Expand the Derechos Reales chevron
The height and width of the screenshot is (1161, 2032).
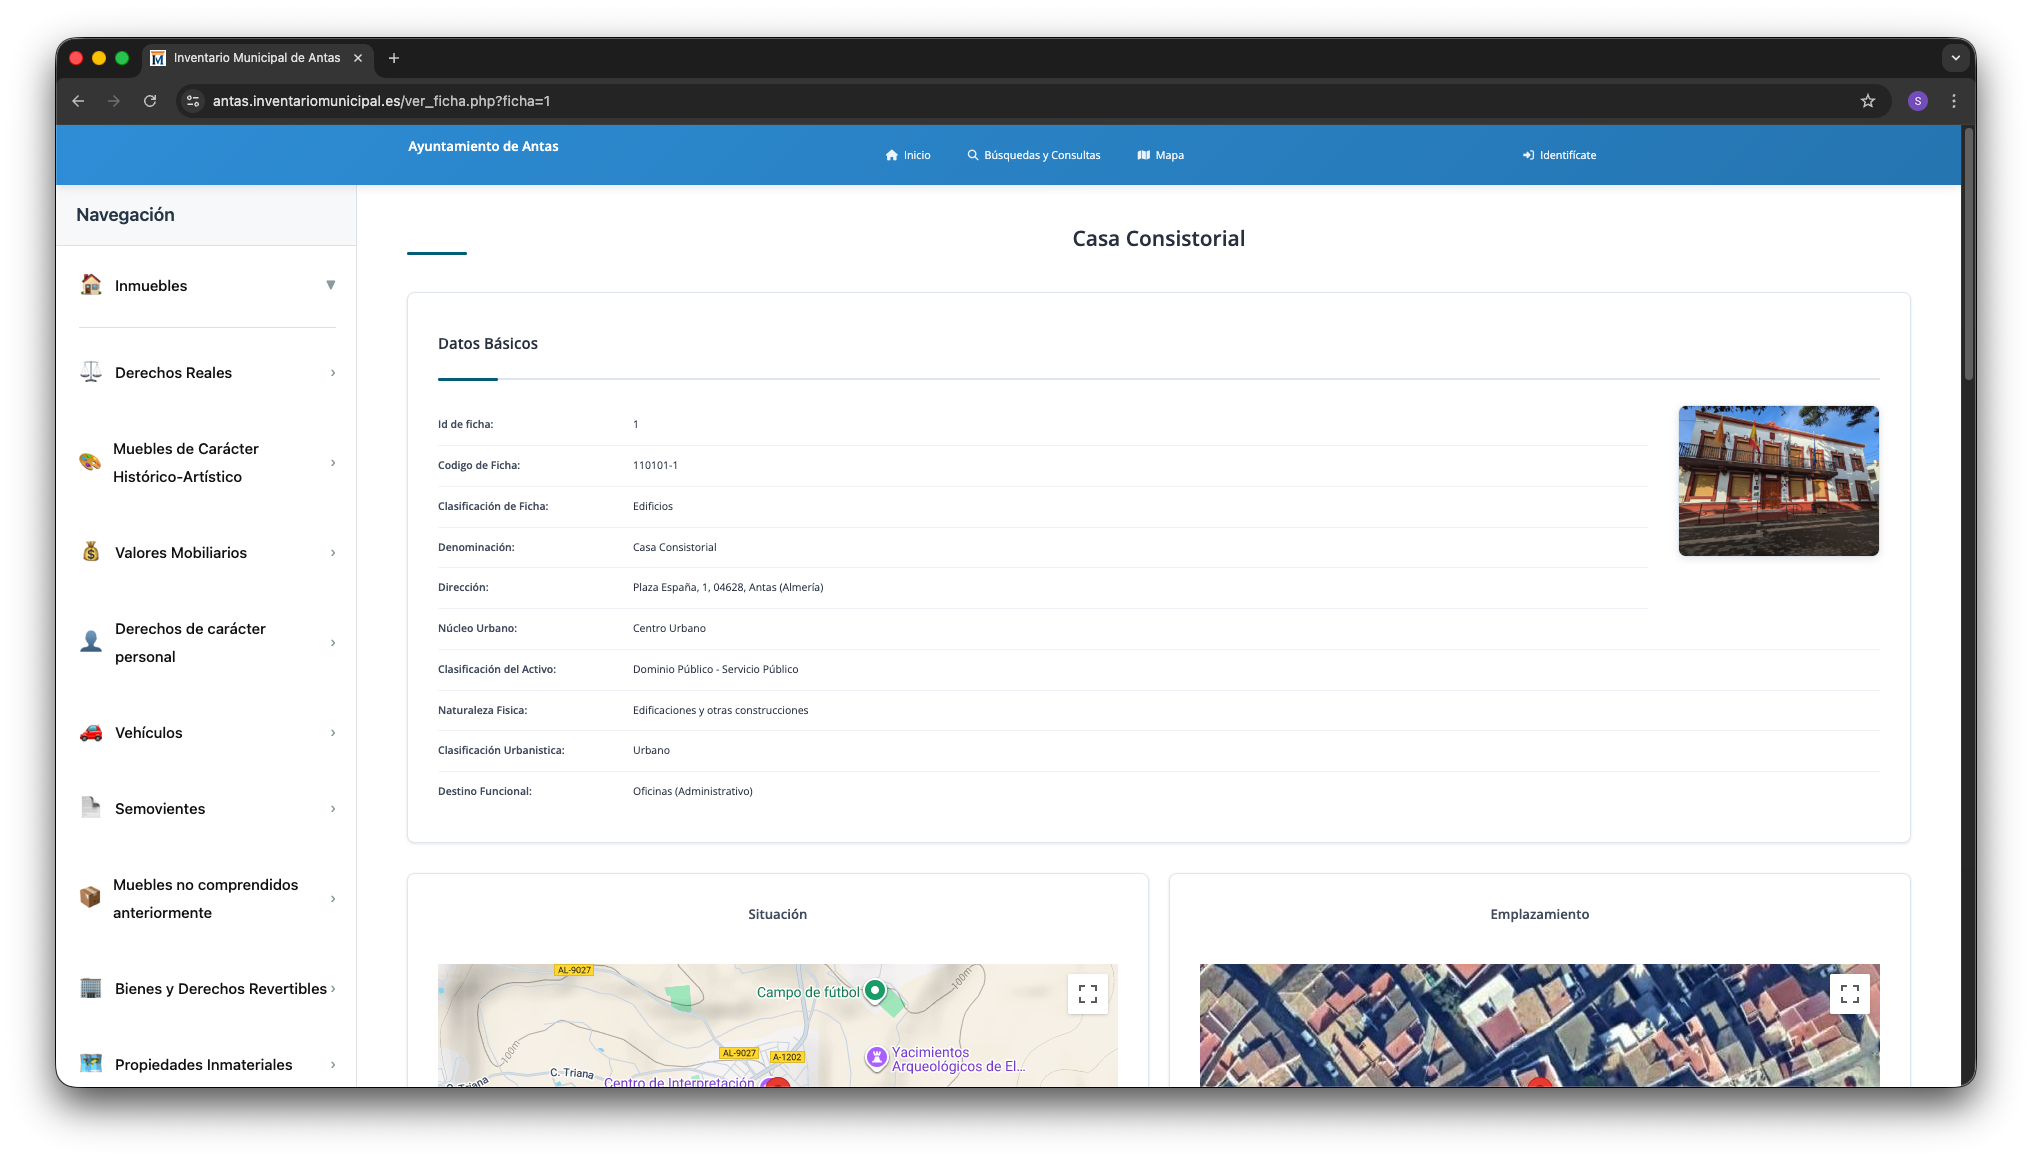click(x=332, y=372)
